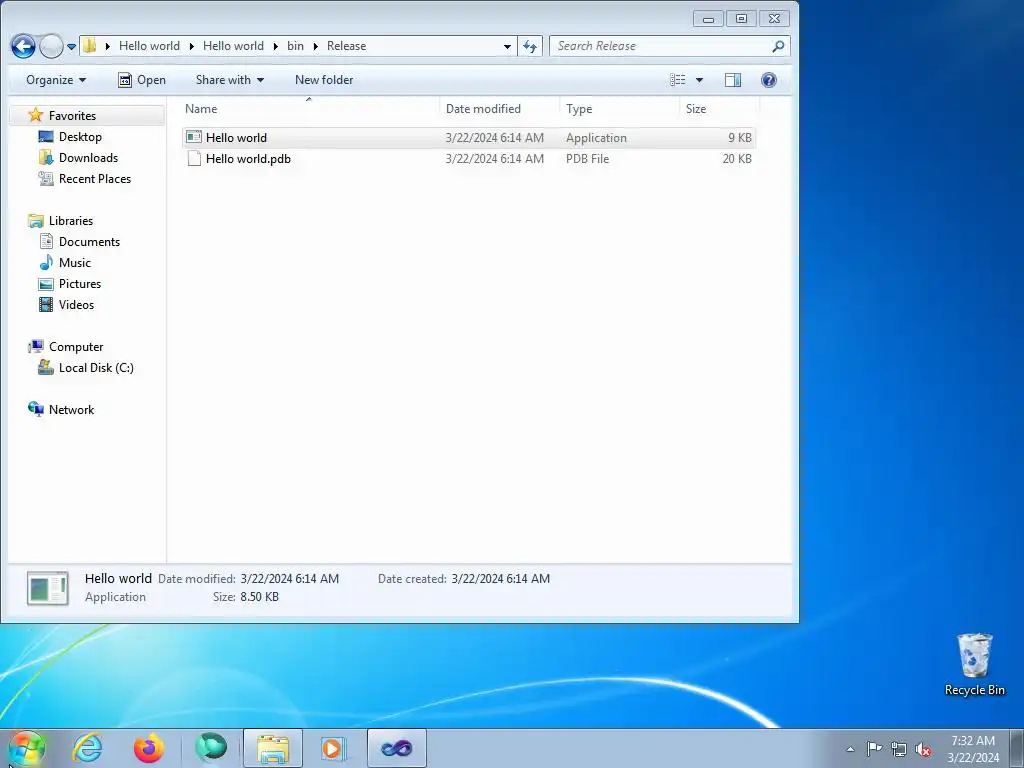Click the network tray icon

(x=899, y=749)
